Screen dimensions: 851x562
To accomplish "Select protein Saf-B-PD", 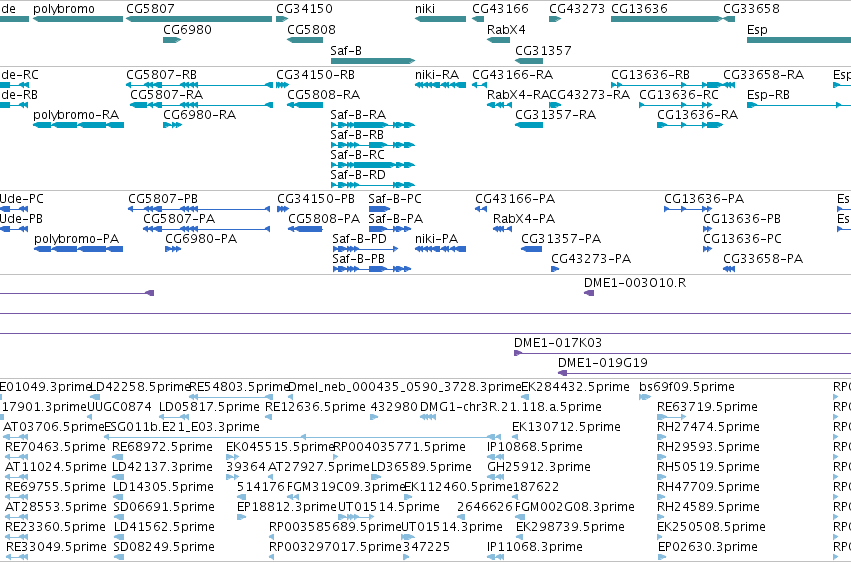I will pyautogui.click(x=360, y=239).
